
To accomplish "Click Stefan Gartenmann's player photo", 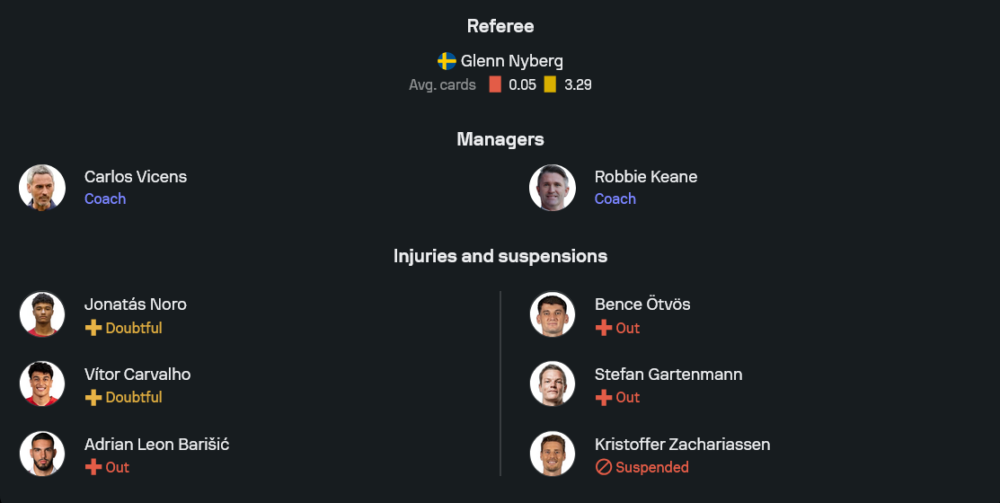I will 552,384.
